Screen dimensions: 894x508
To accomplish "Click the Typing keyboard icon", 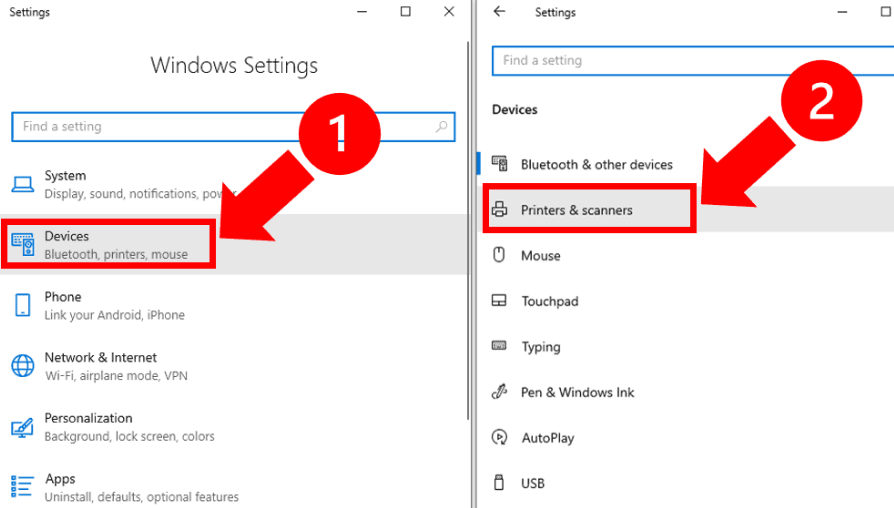I will coord(500,347).
